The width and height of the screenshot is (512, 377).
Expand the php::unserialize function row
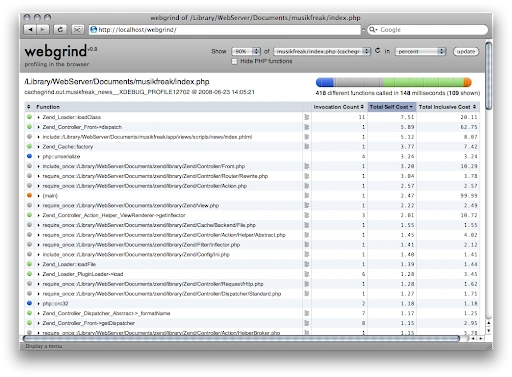(39, 156)
